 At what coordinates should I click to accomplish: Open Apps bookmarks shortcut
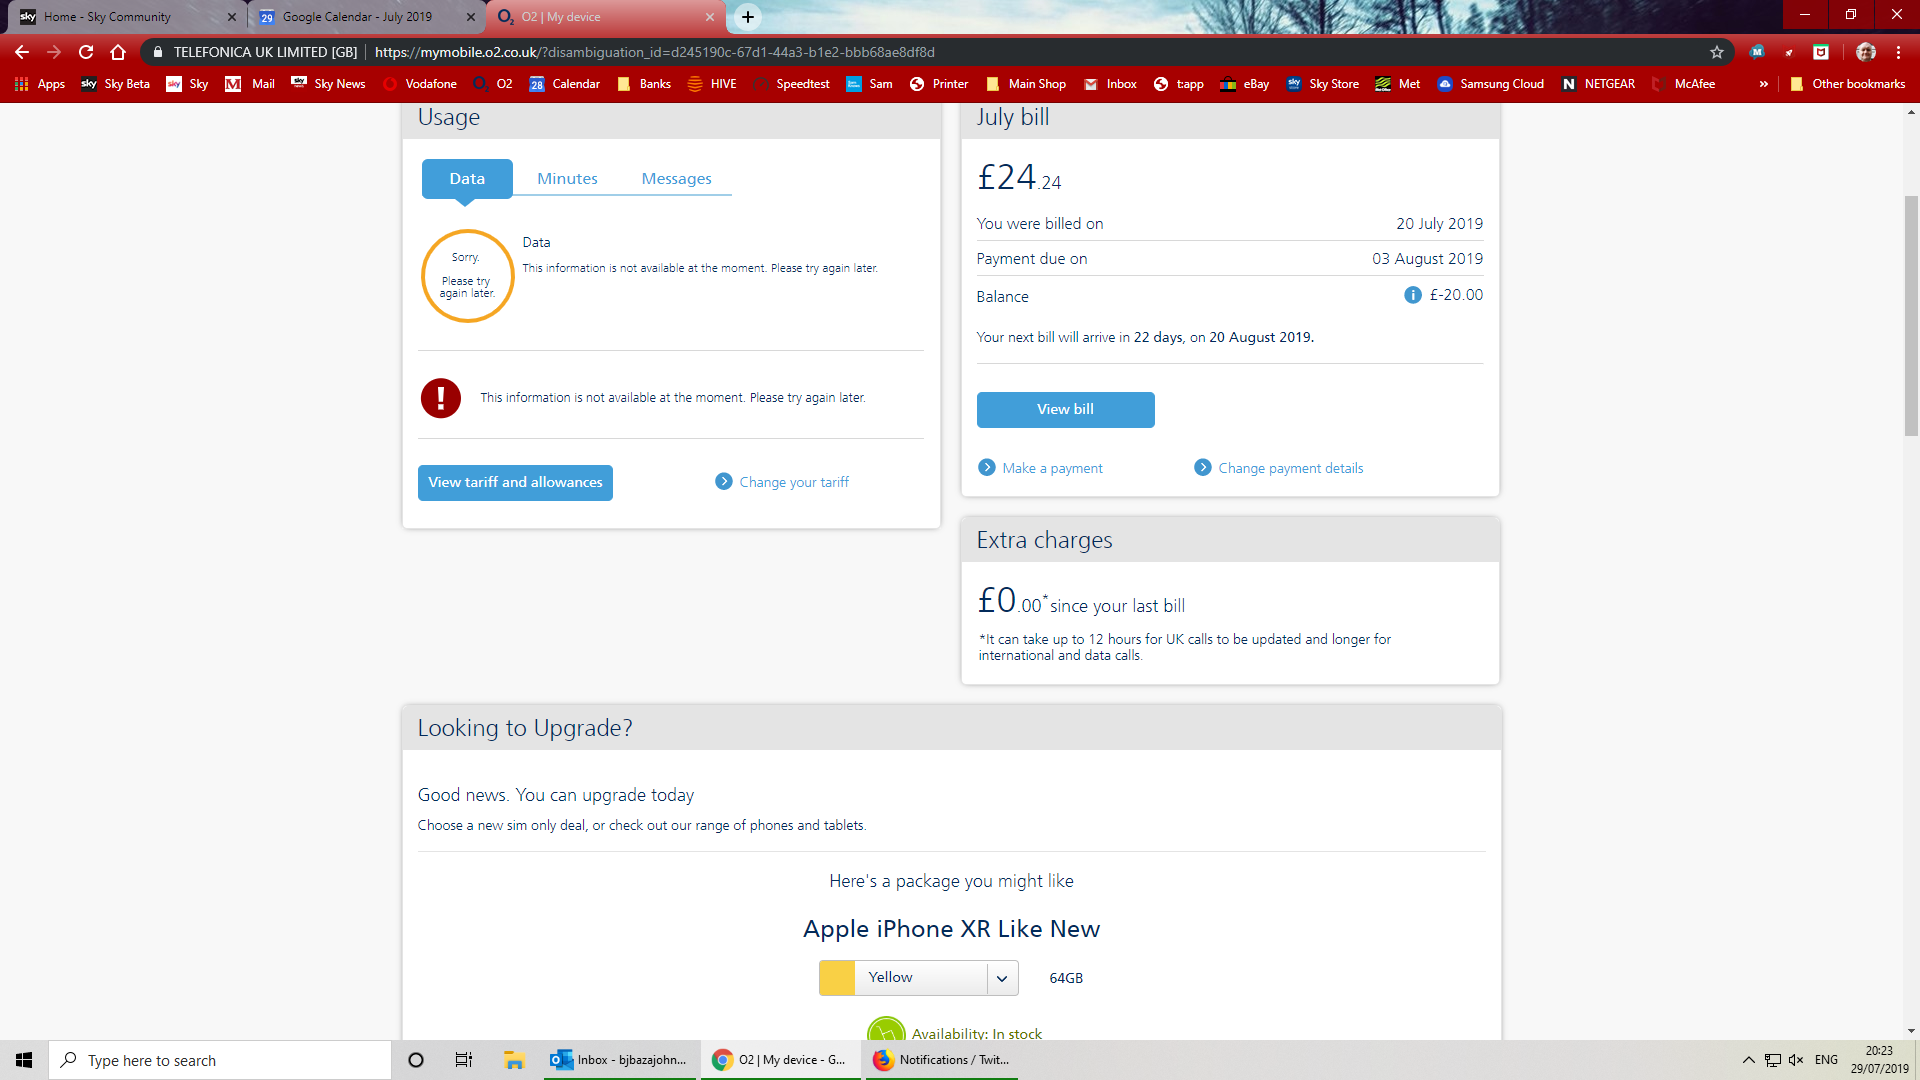40,84
